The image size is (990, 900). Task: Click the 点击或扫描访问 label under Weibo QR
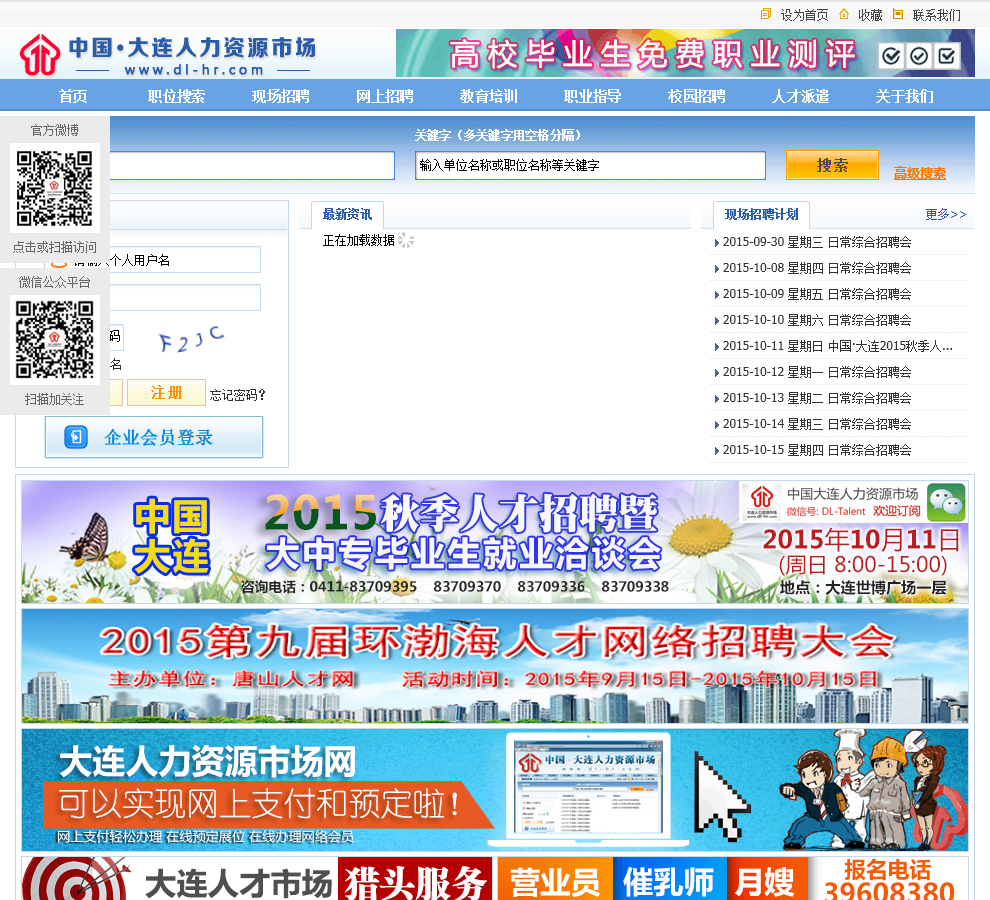[55, 247]
